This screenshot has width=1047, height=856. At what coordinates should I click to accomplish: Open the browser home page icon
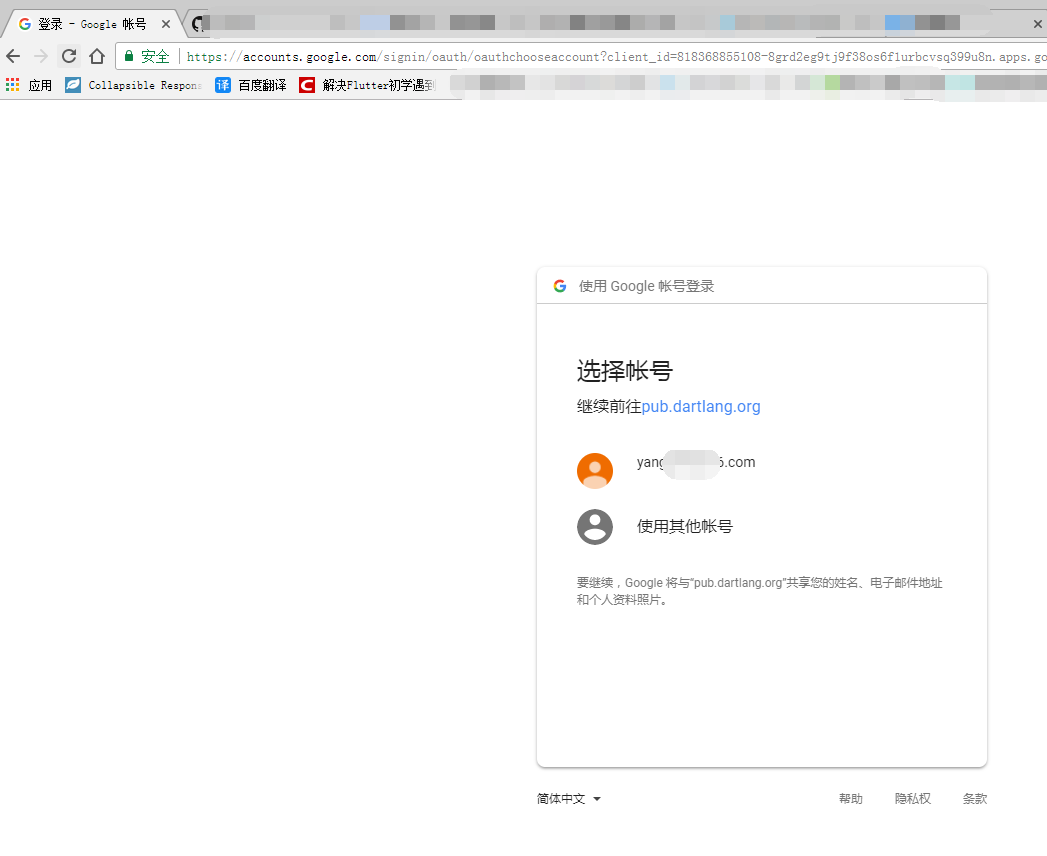pos(97,56)
